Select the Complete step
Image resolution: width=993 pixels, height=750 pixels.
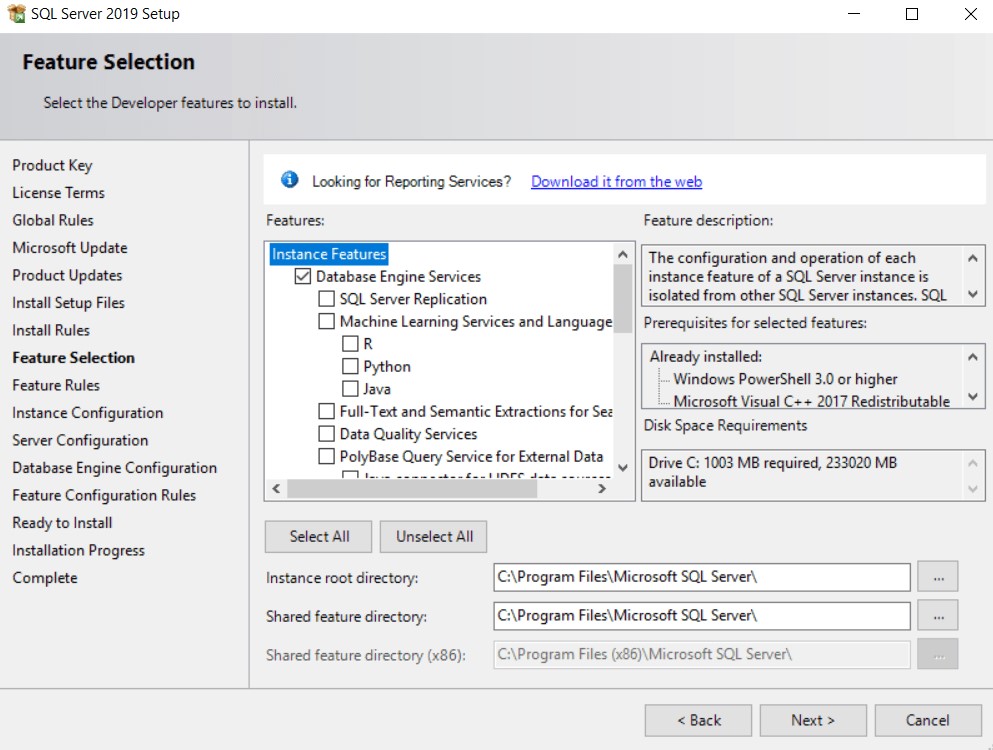(x=45, y=578)
